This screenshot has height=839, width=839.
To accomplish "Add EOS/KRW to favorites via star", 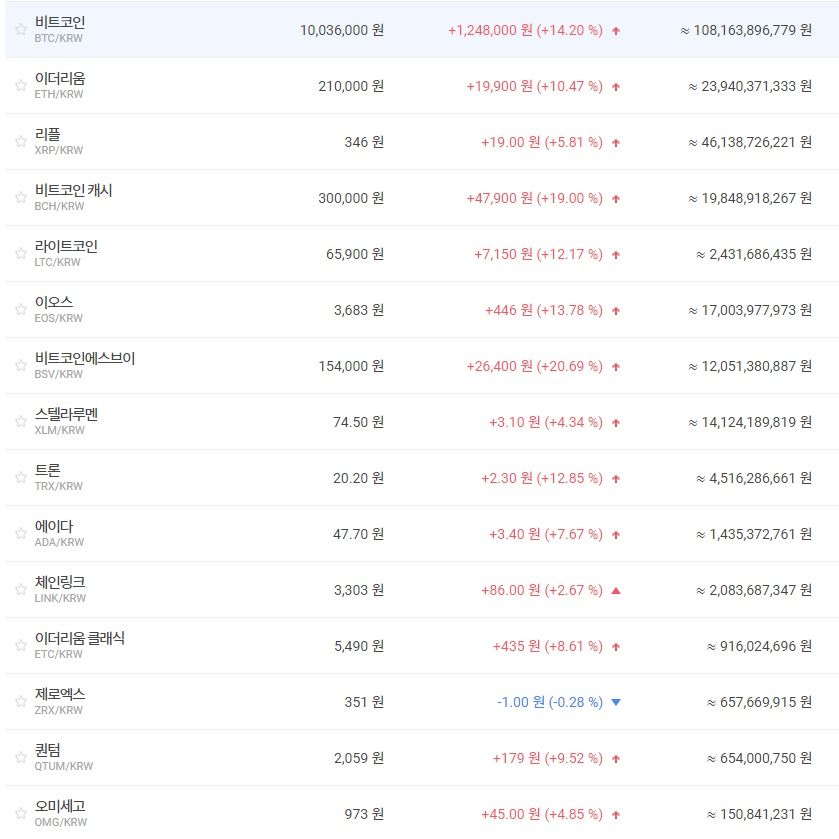I will pyautogui.click(x=20, y=310).
